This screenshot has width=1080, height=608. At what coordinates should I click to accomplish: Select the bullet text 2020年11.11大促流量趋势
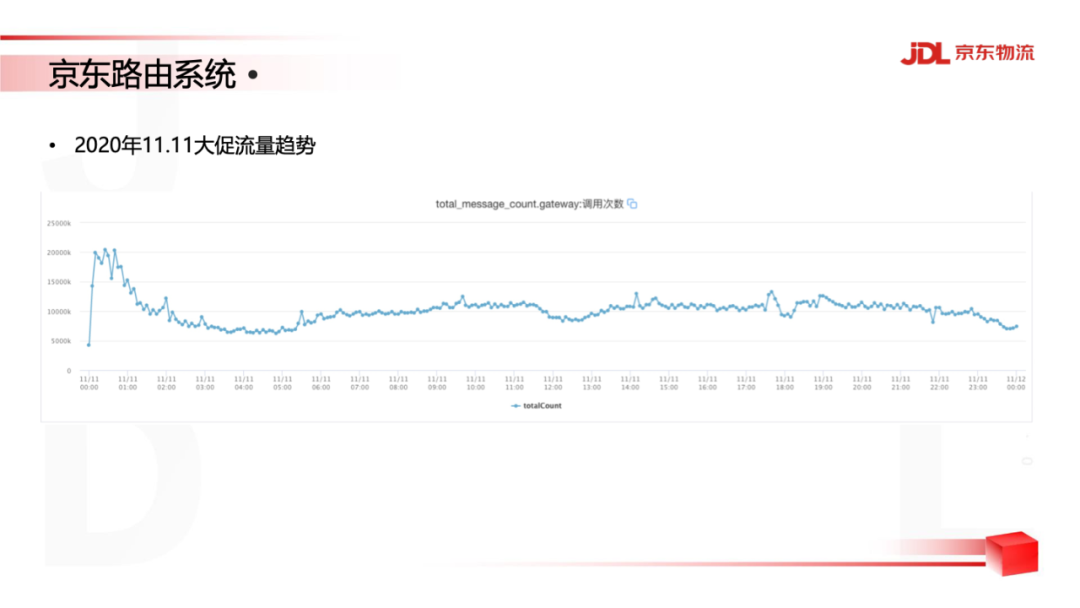point(195,145)
